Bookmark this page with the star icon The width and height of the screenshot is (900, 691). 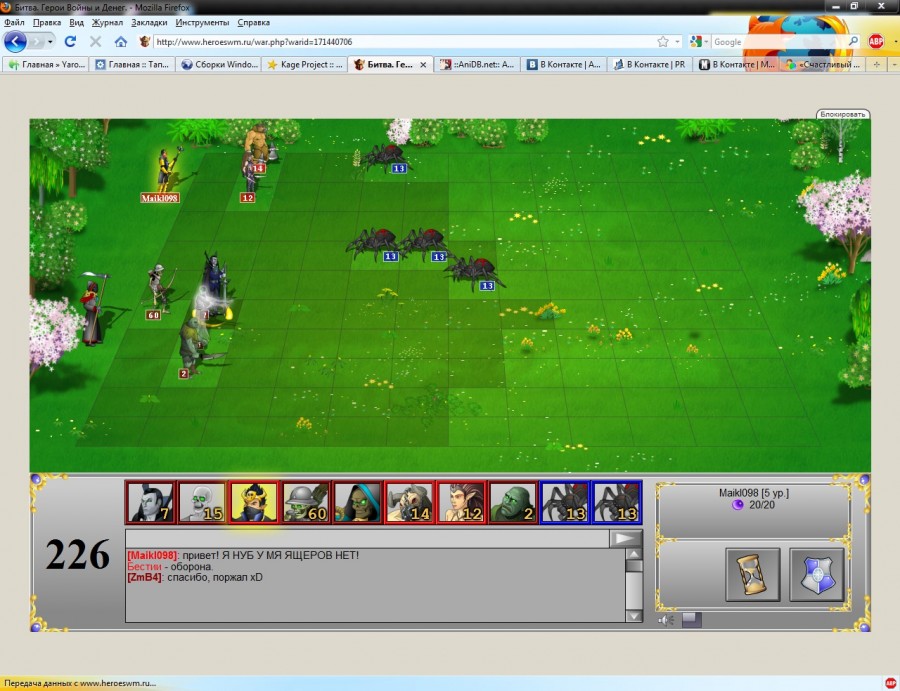tap(663, 41)
